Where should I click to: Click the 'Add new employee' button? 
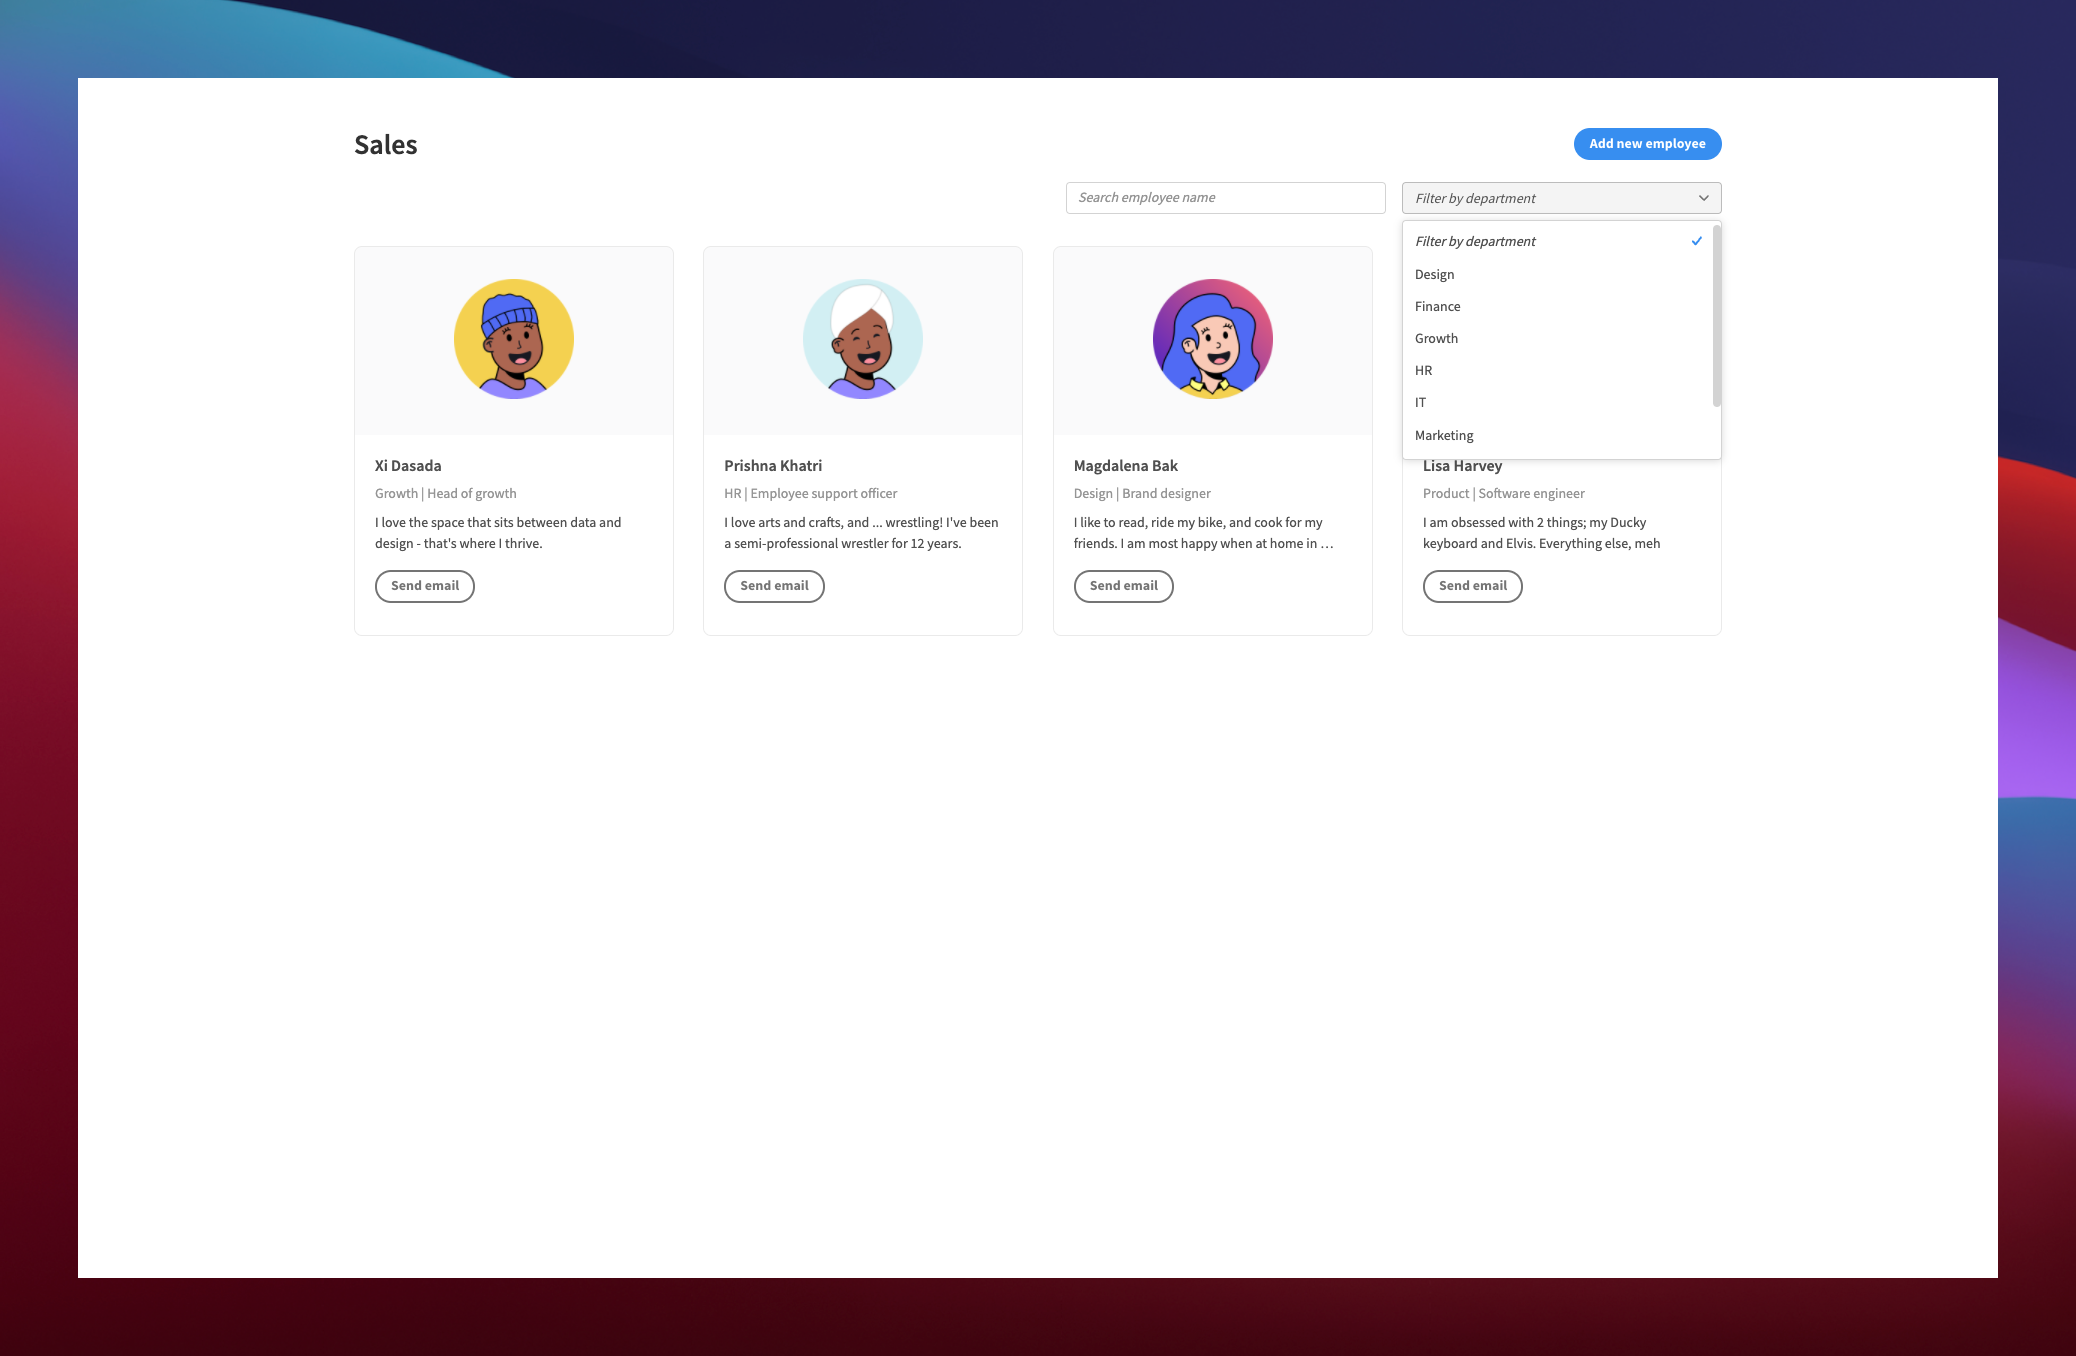[x=1646, y=144]
